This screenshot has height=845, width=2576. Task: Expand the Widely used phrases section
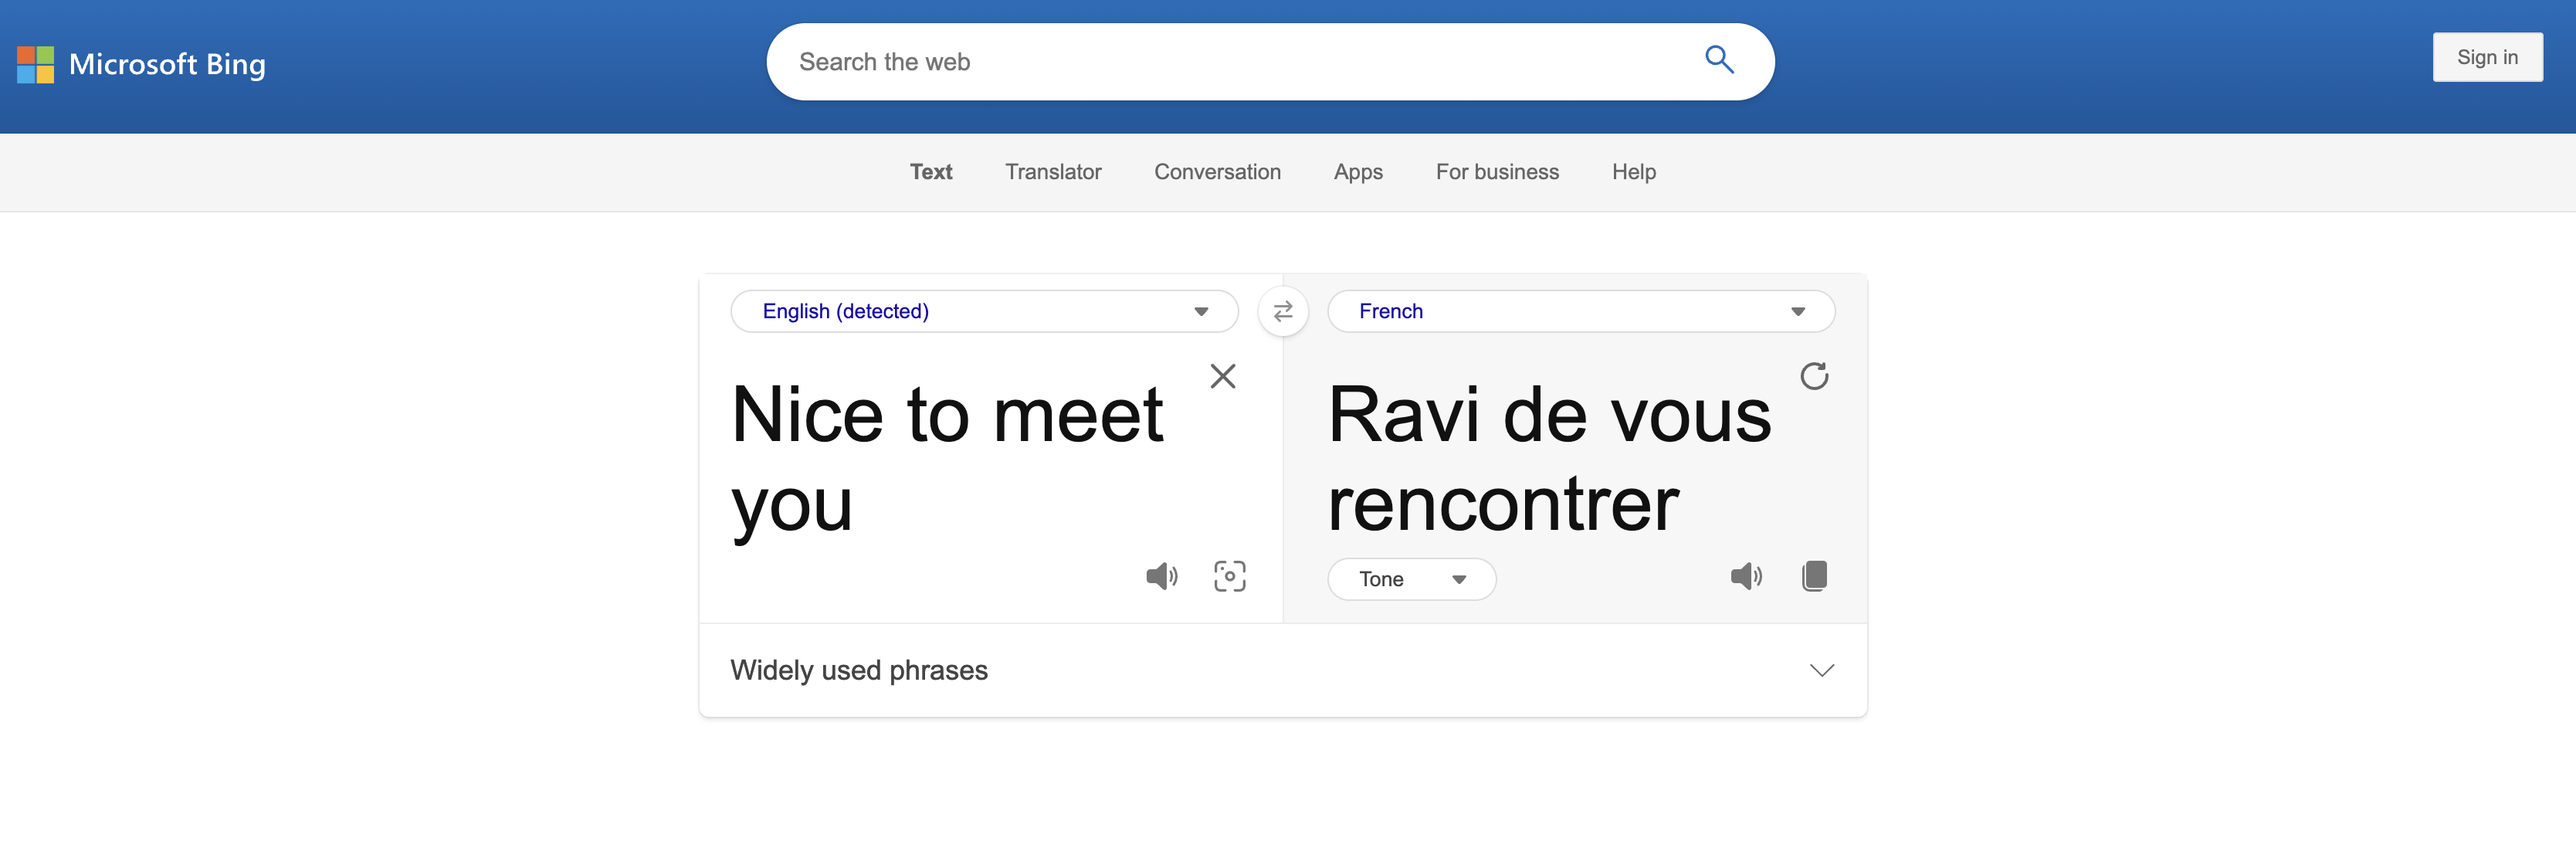coord(1822,670)
